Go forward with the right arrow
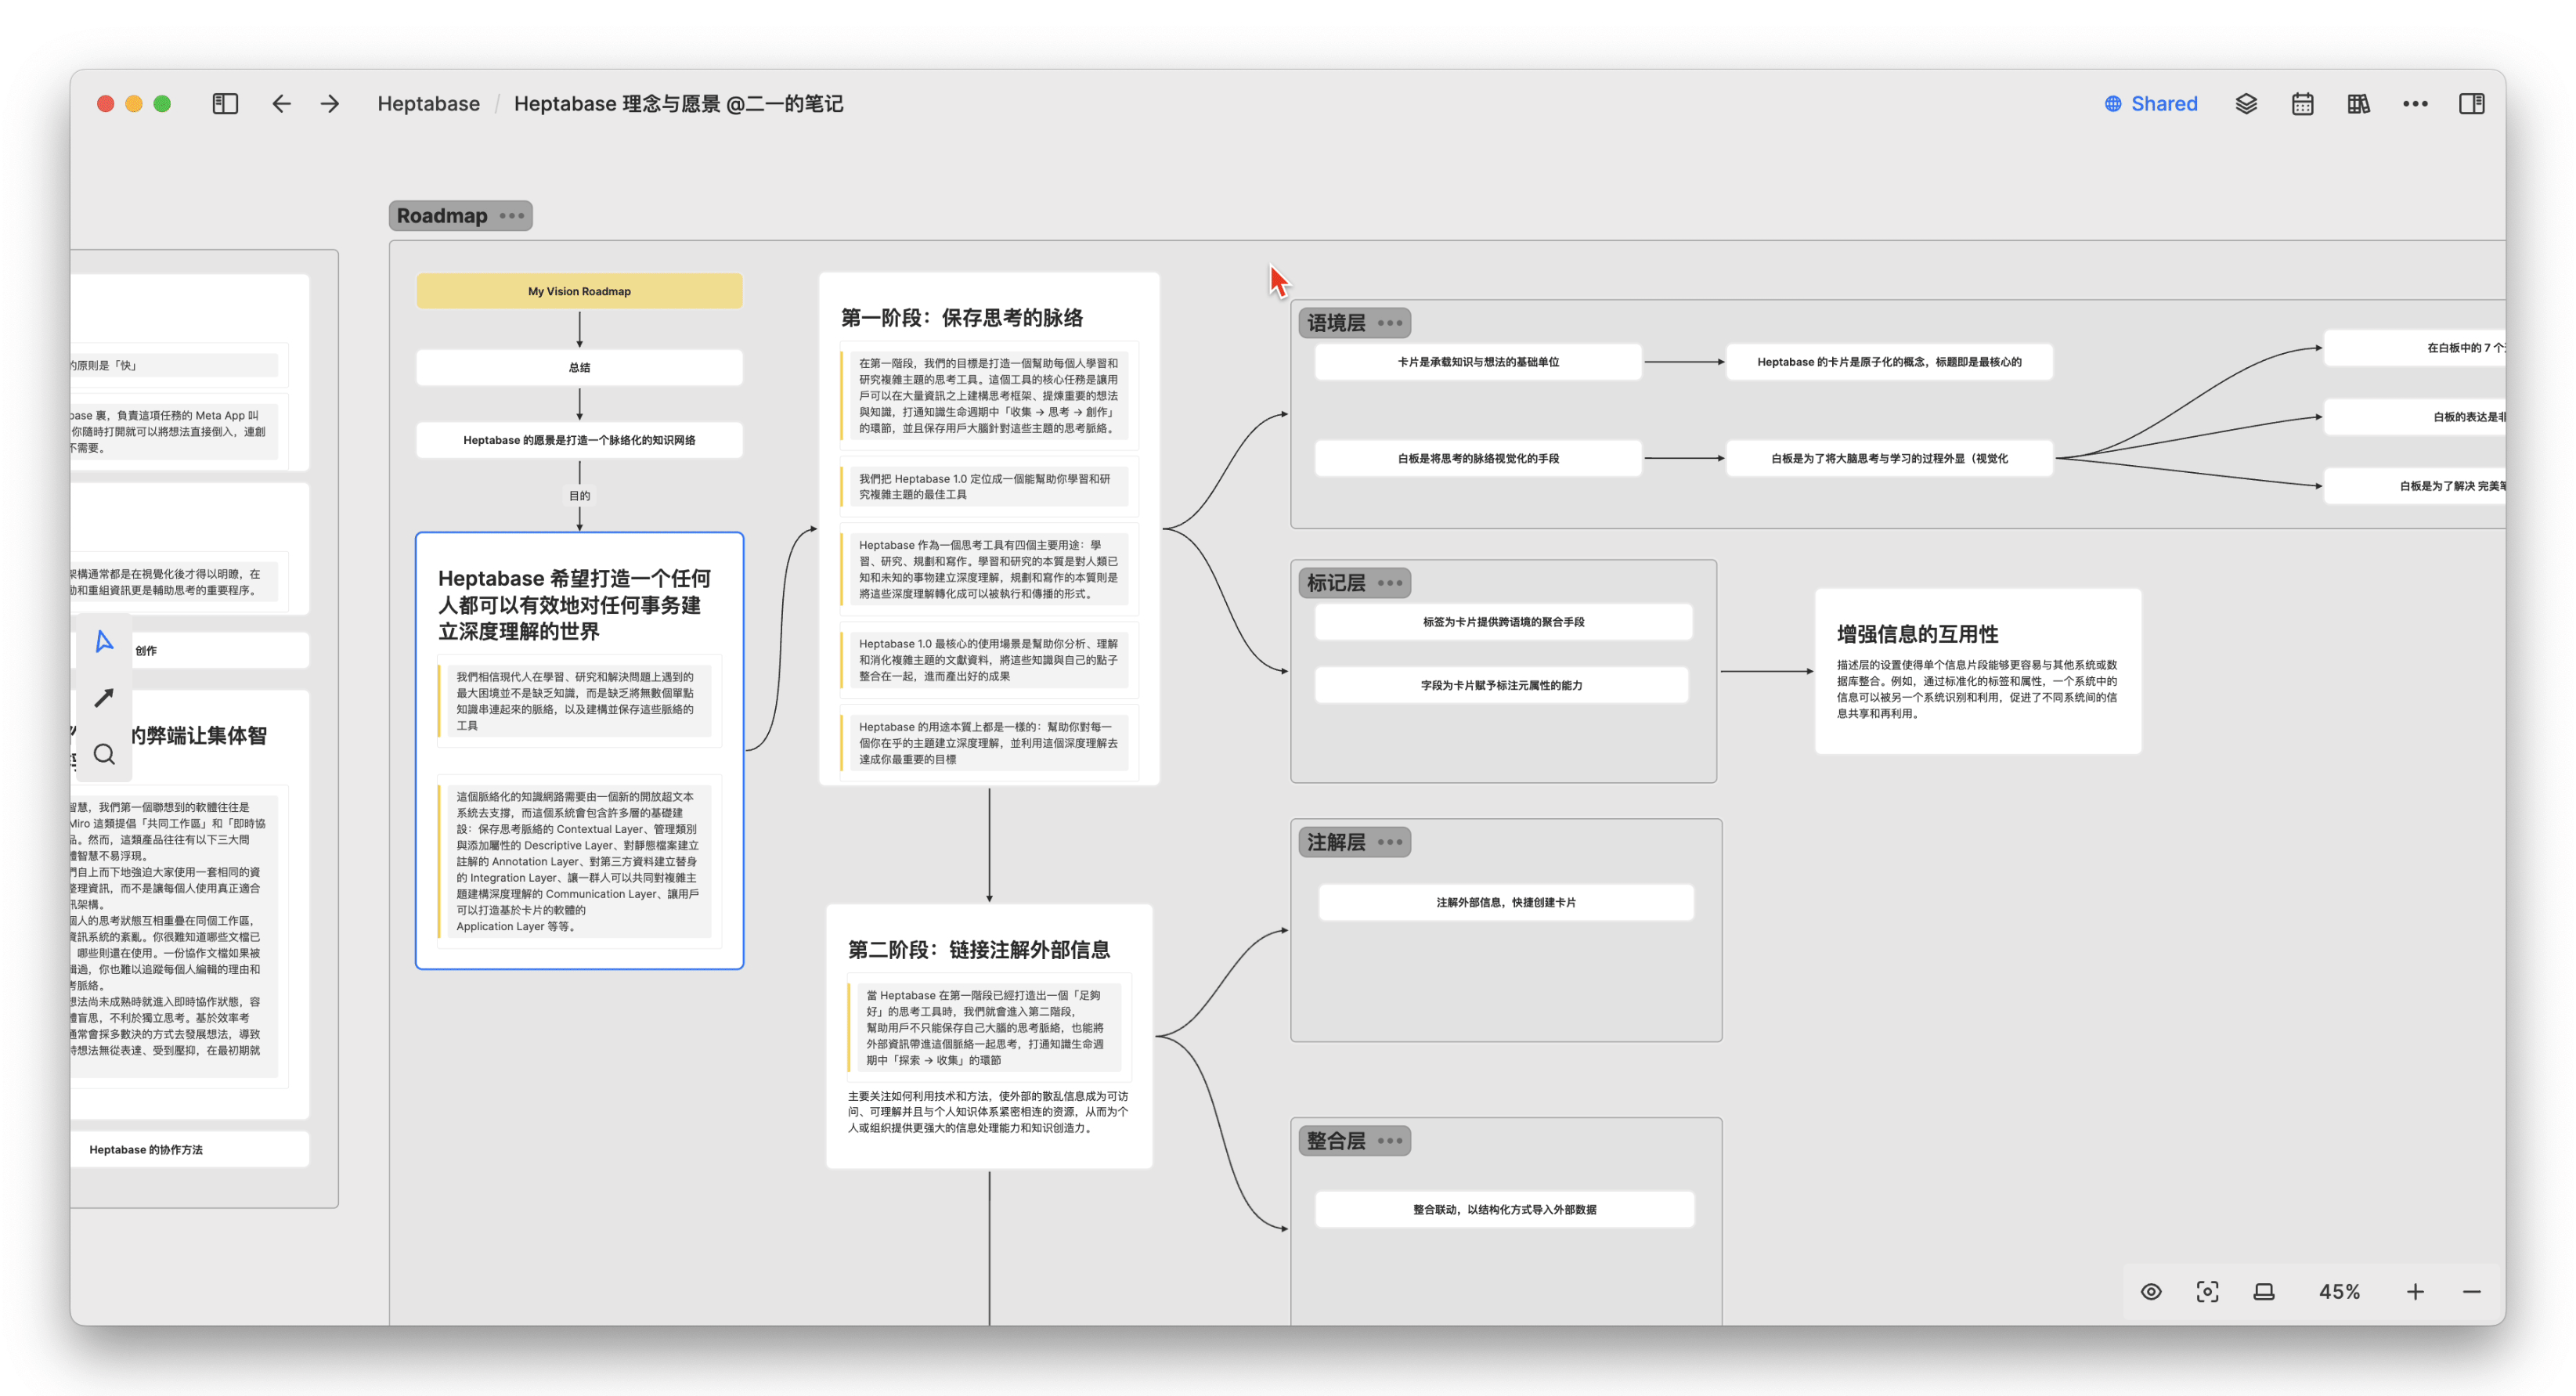Screen dimensions: 2576x1396 tap(330, 104)
